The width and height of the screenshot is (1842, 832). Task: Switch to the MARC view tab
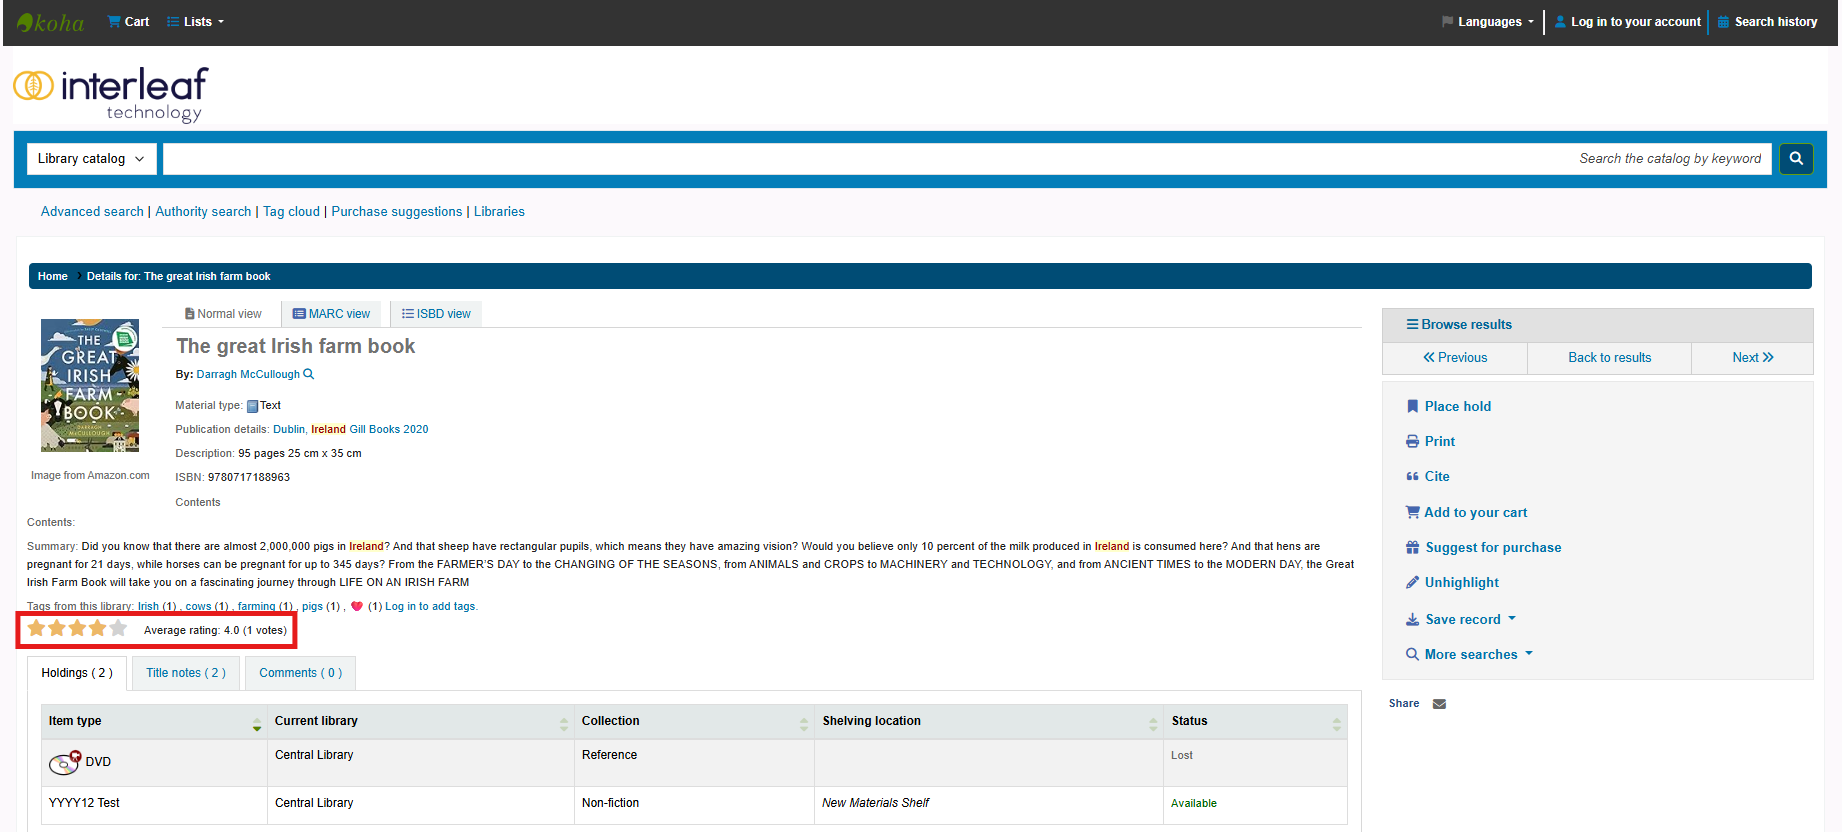pos(331,314)
